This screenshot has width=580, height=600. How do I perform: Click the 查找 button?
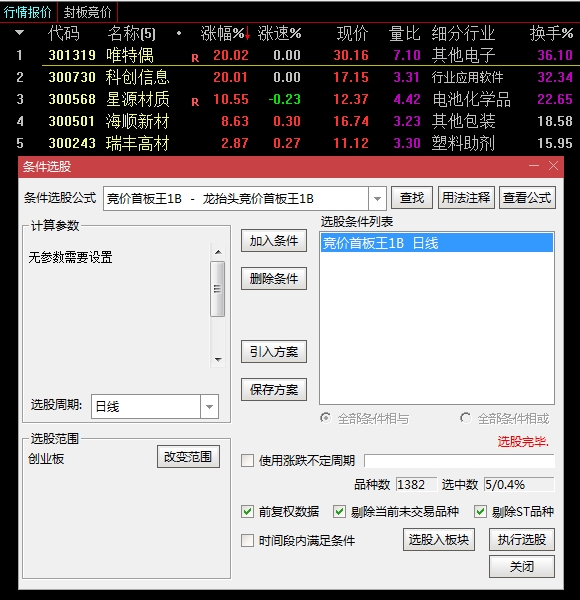(x=412, y=198)
